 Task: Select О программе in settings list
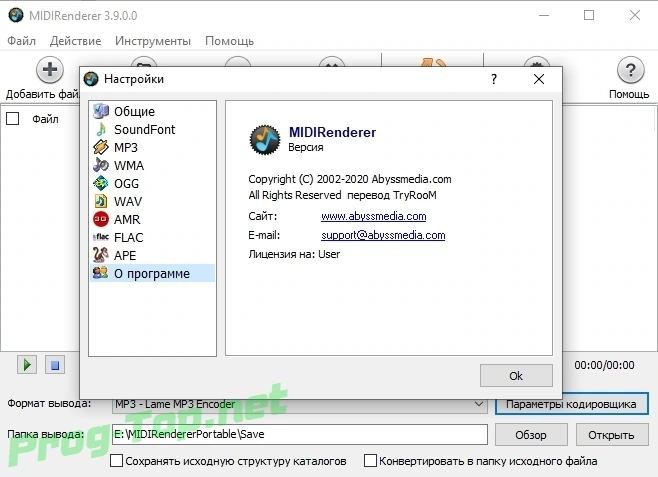(x=152, y=274)
